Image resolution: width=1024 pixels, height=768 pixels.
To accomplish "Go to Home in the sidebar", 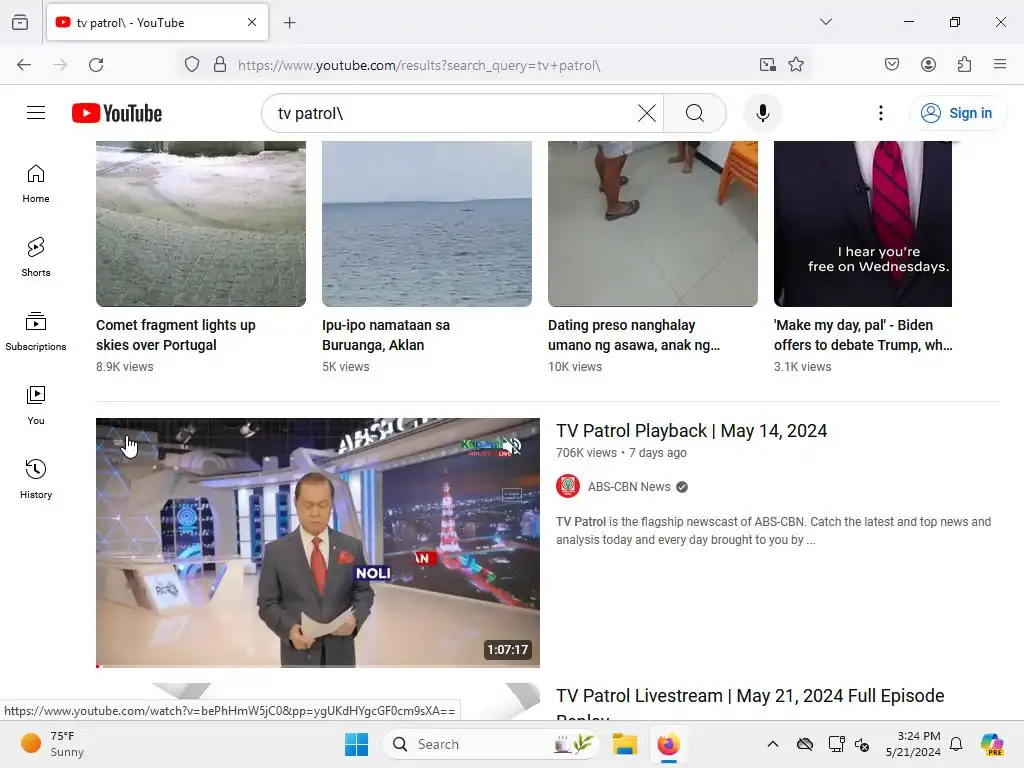I will [x=36, y=184].
